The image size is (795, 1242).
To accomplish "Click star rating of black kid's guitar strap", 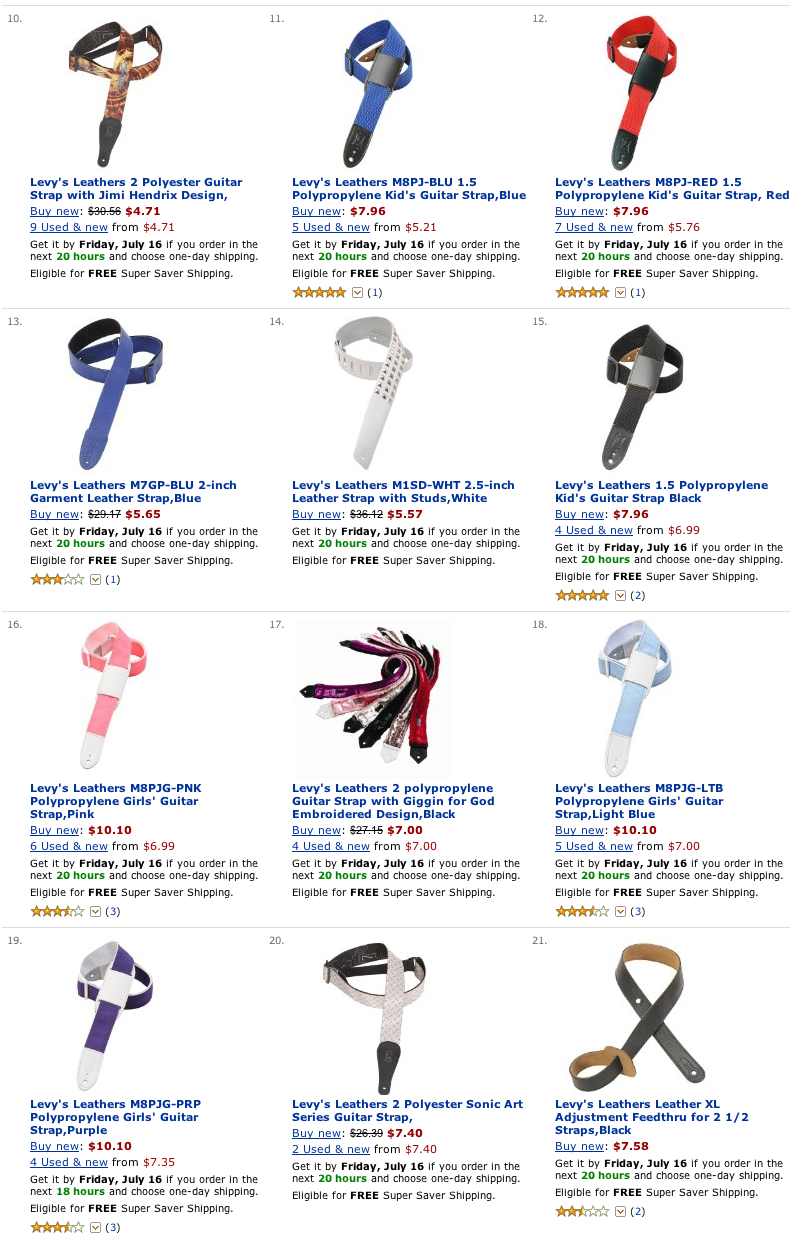I will pyautogui.click(x=582, y=596).
